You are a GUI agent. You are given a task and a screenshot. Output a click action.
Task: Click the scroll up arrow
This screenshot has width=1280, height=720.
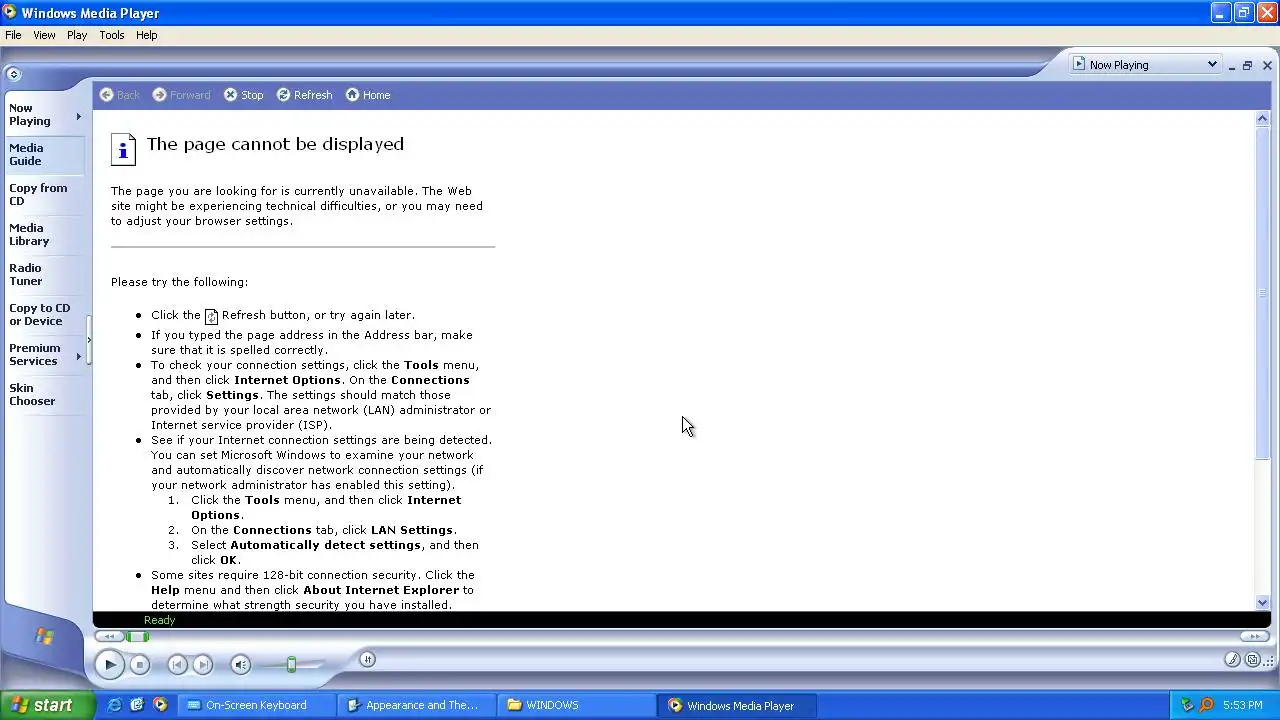(x=1262, y=118)
